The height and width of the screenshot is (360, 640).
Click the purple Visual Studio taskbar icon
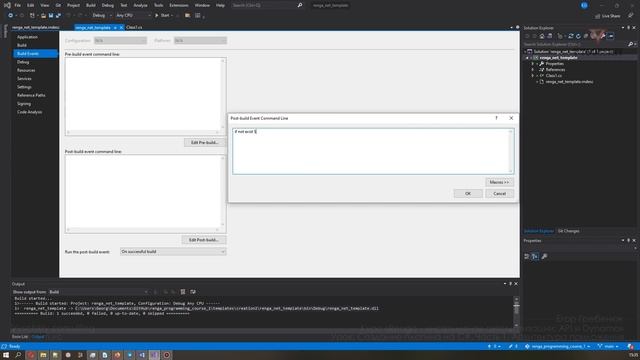[154, 355]
